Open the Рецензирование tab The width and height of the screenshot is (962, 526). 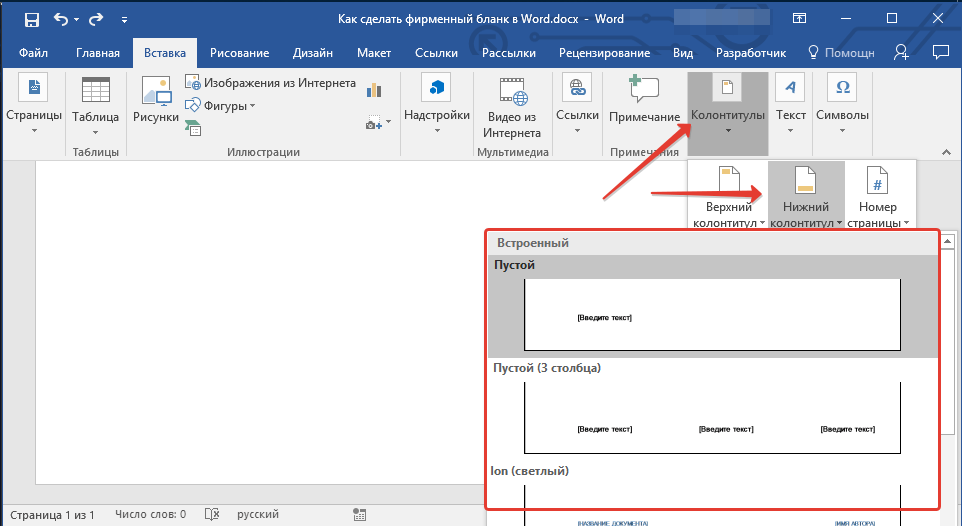point(604,53)
